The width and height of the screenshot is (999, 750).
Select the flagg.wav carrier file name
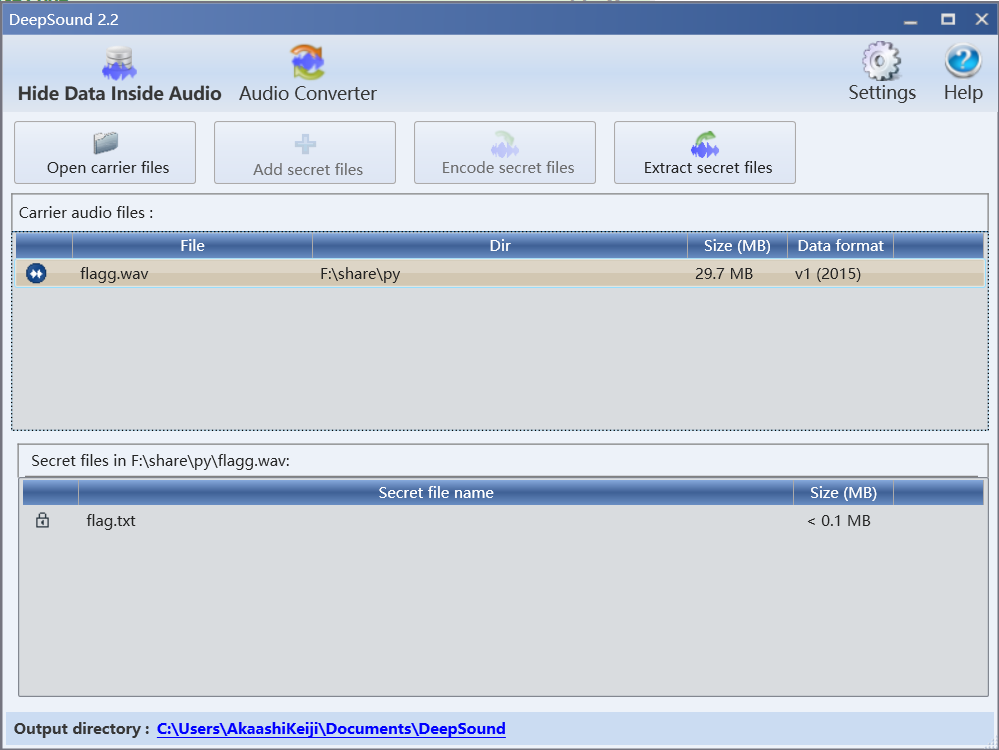(114, 274)
